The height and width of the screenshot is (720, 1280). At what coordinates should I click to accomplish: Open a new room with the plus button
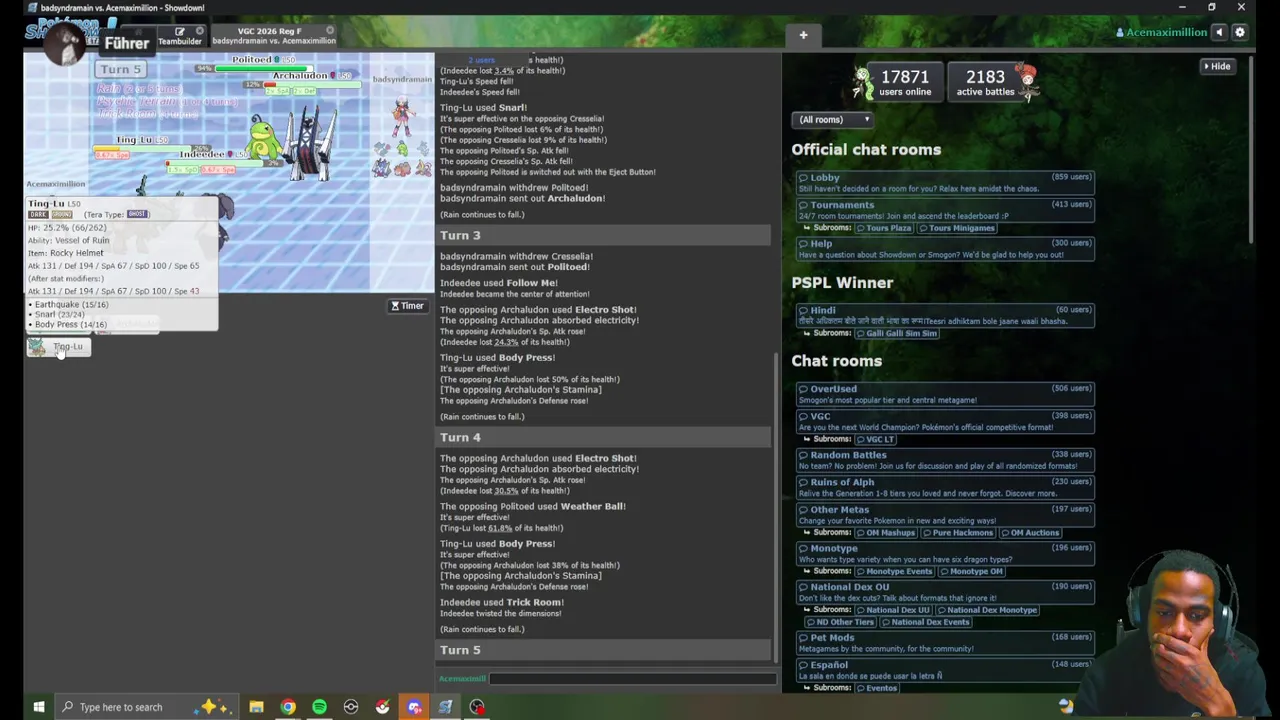[803, 35]
